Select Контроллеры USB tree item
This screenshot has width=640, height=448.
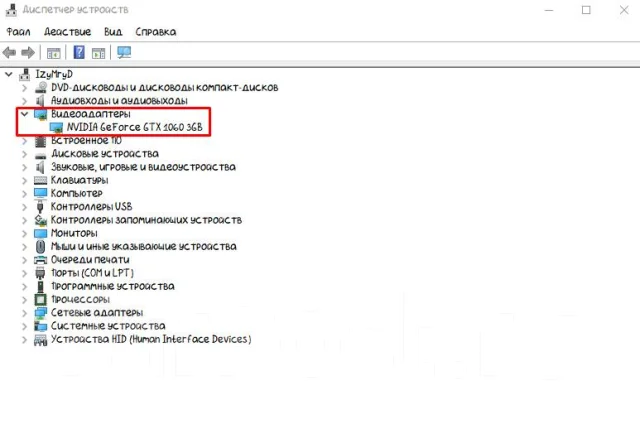(x=91, y=207)
